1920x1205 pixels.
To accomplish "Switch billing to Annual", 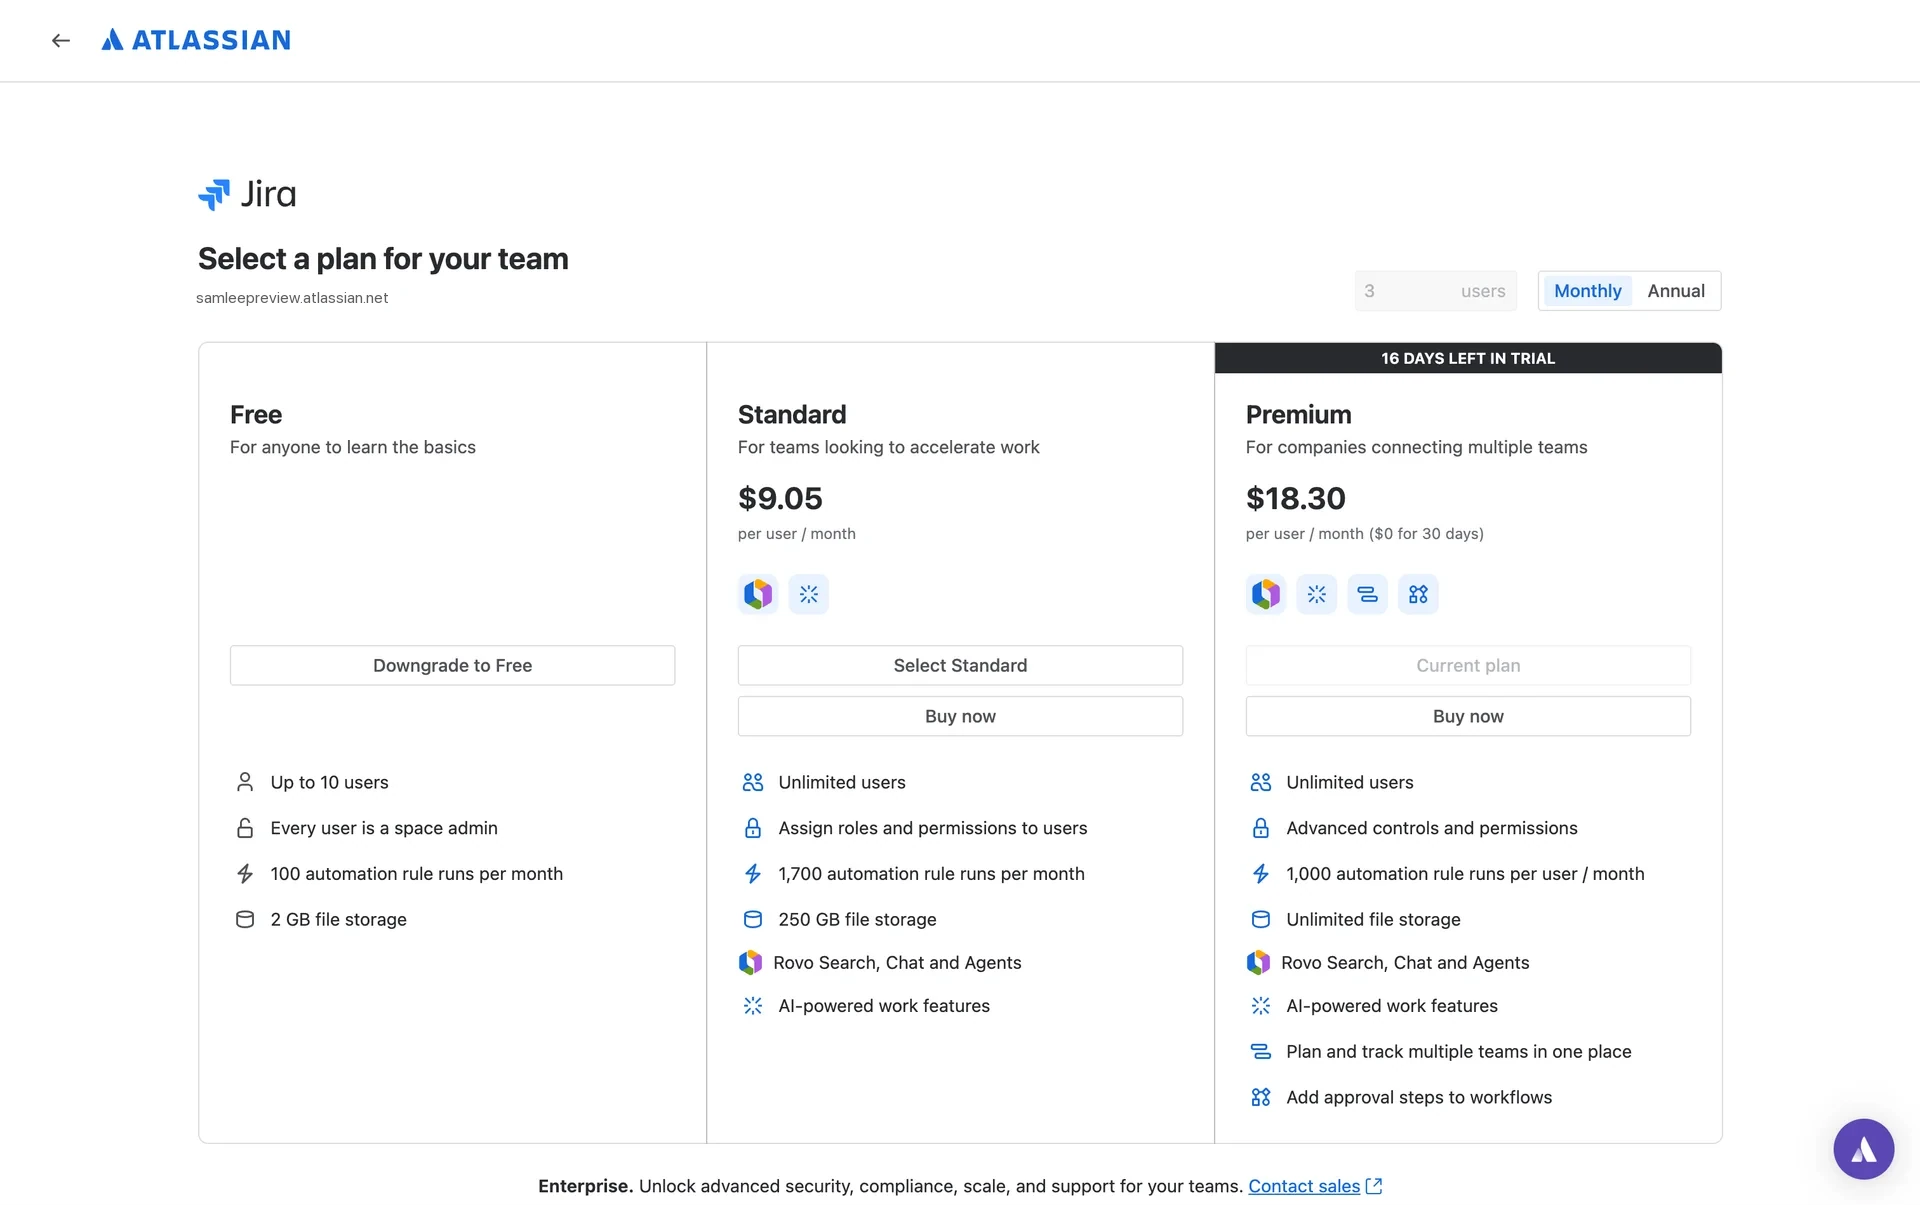I will pyautogui.click(x=1676, y=291).
